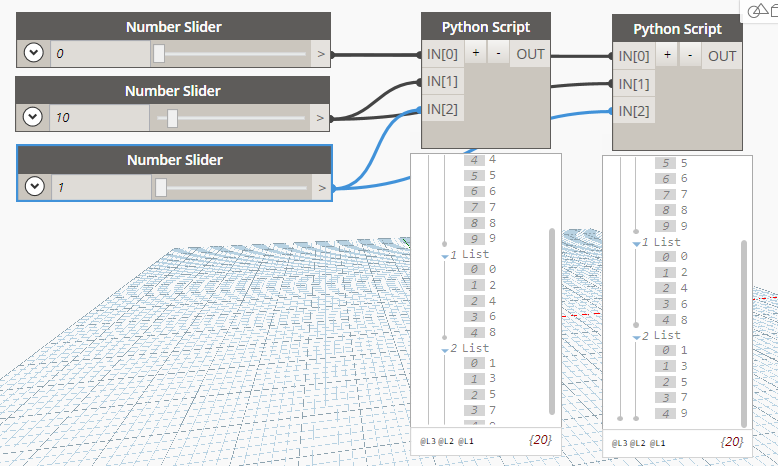Viewport: 778px width, 466px height.
Task: Expand options of Number Slider with value 10
Action: pyautogui.click(x=33, y=117)
